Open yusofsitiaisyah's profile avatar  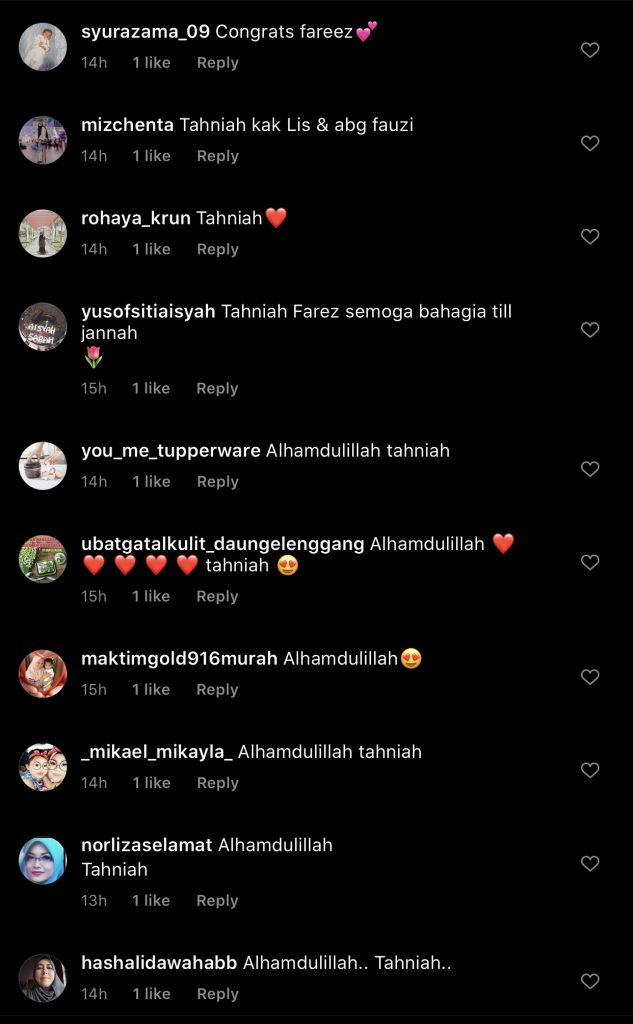42,327
